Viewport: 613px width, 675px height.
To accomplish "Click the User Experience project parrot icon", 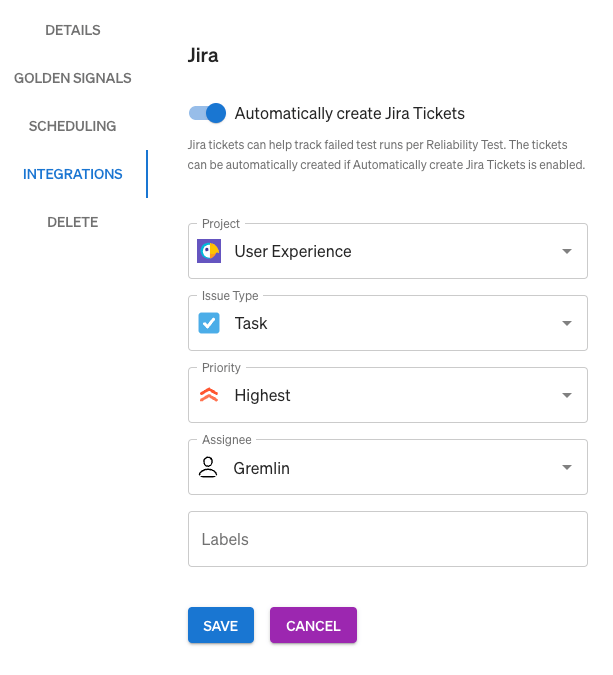I will tap(209, 251).
